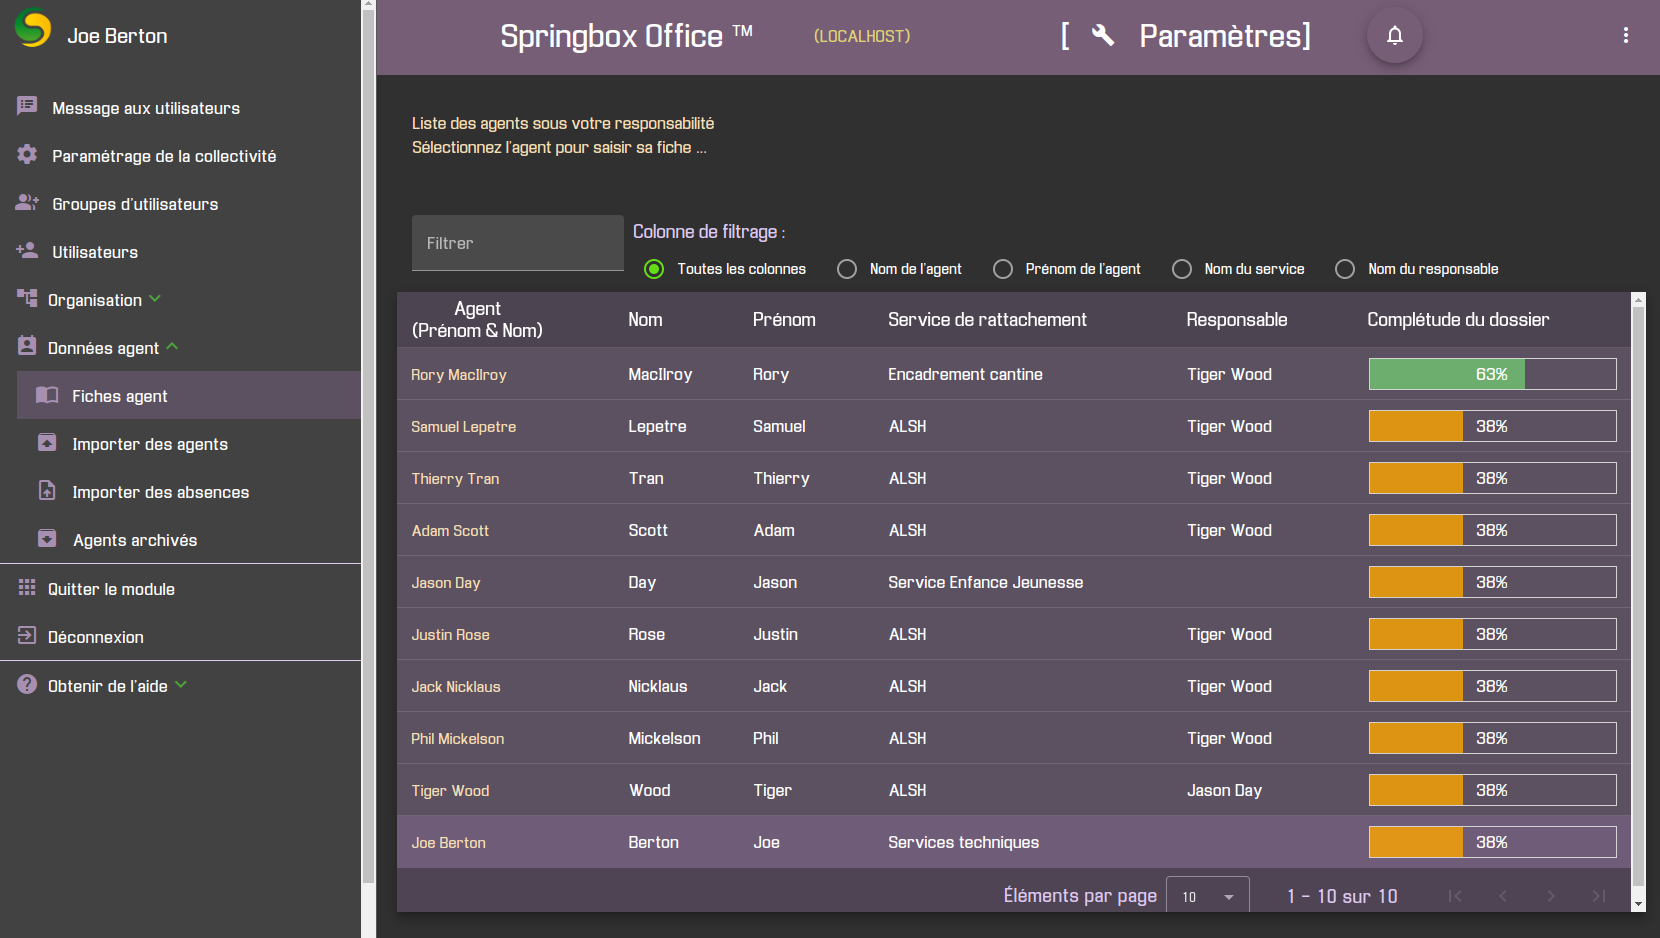Click the upload icon for Importer des agents
Image resolution: width=1660 pixels, height=938 pixels.
tap(47, 442)
